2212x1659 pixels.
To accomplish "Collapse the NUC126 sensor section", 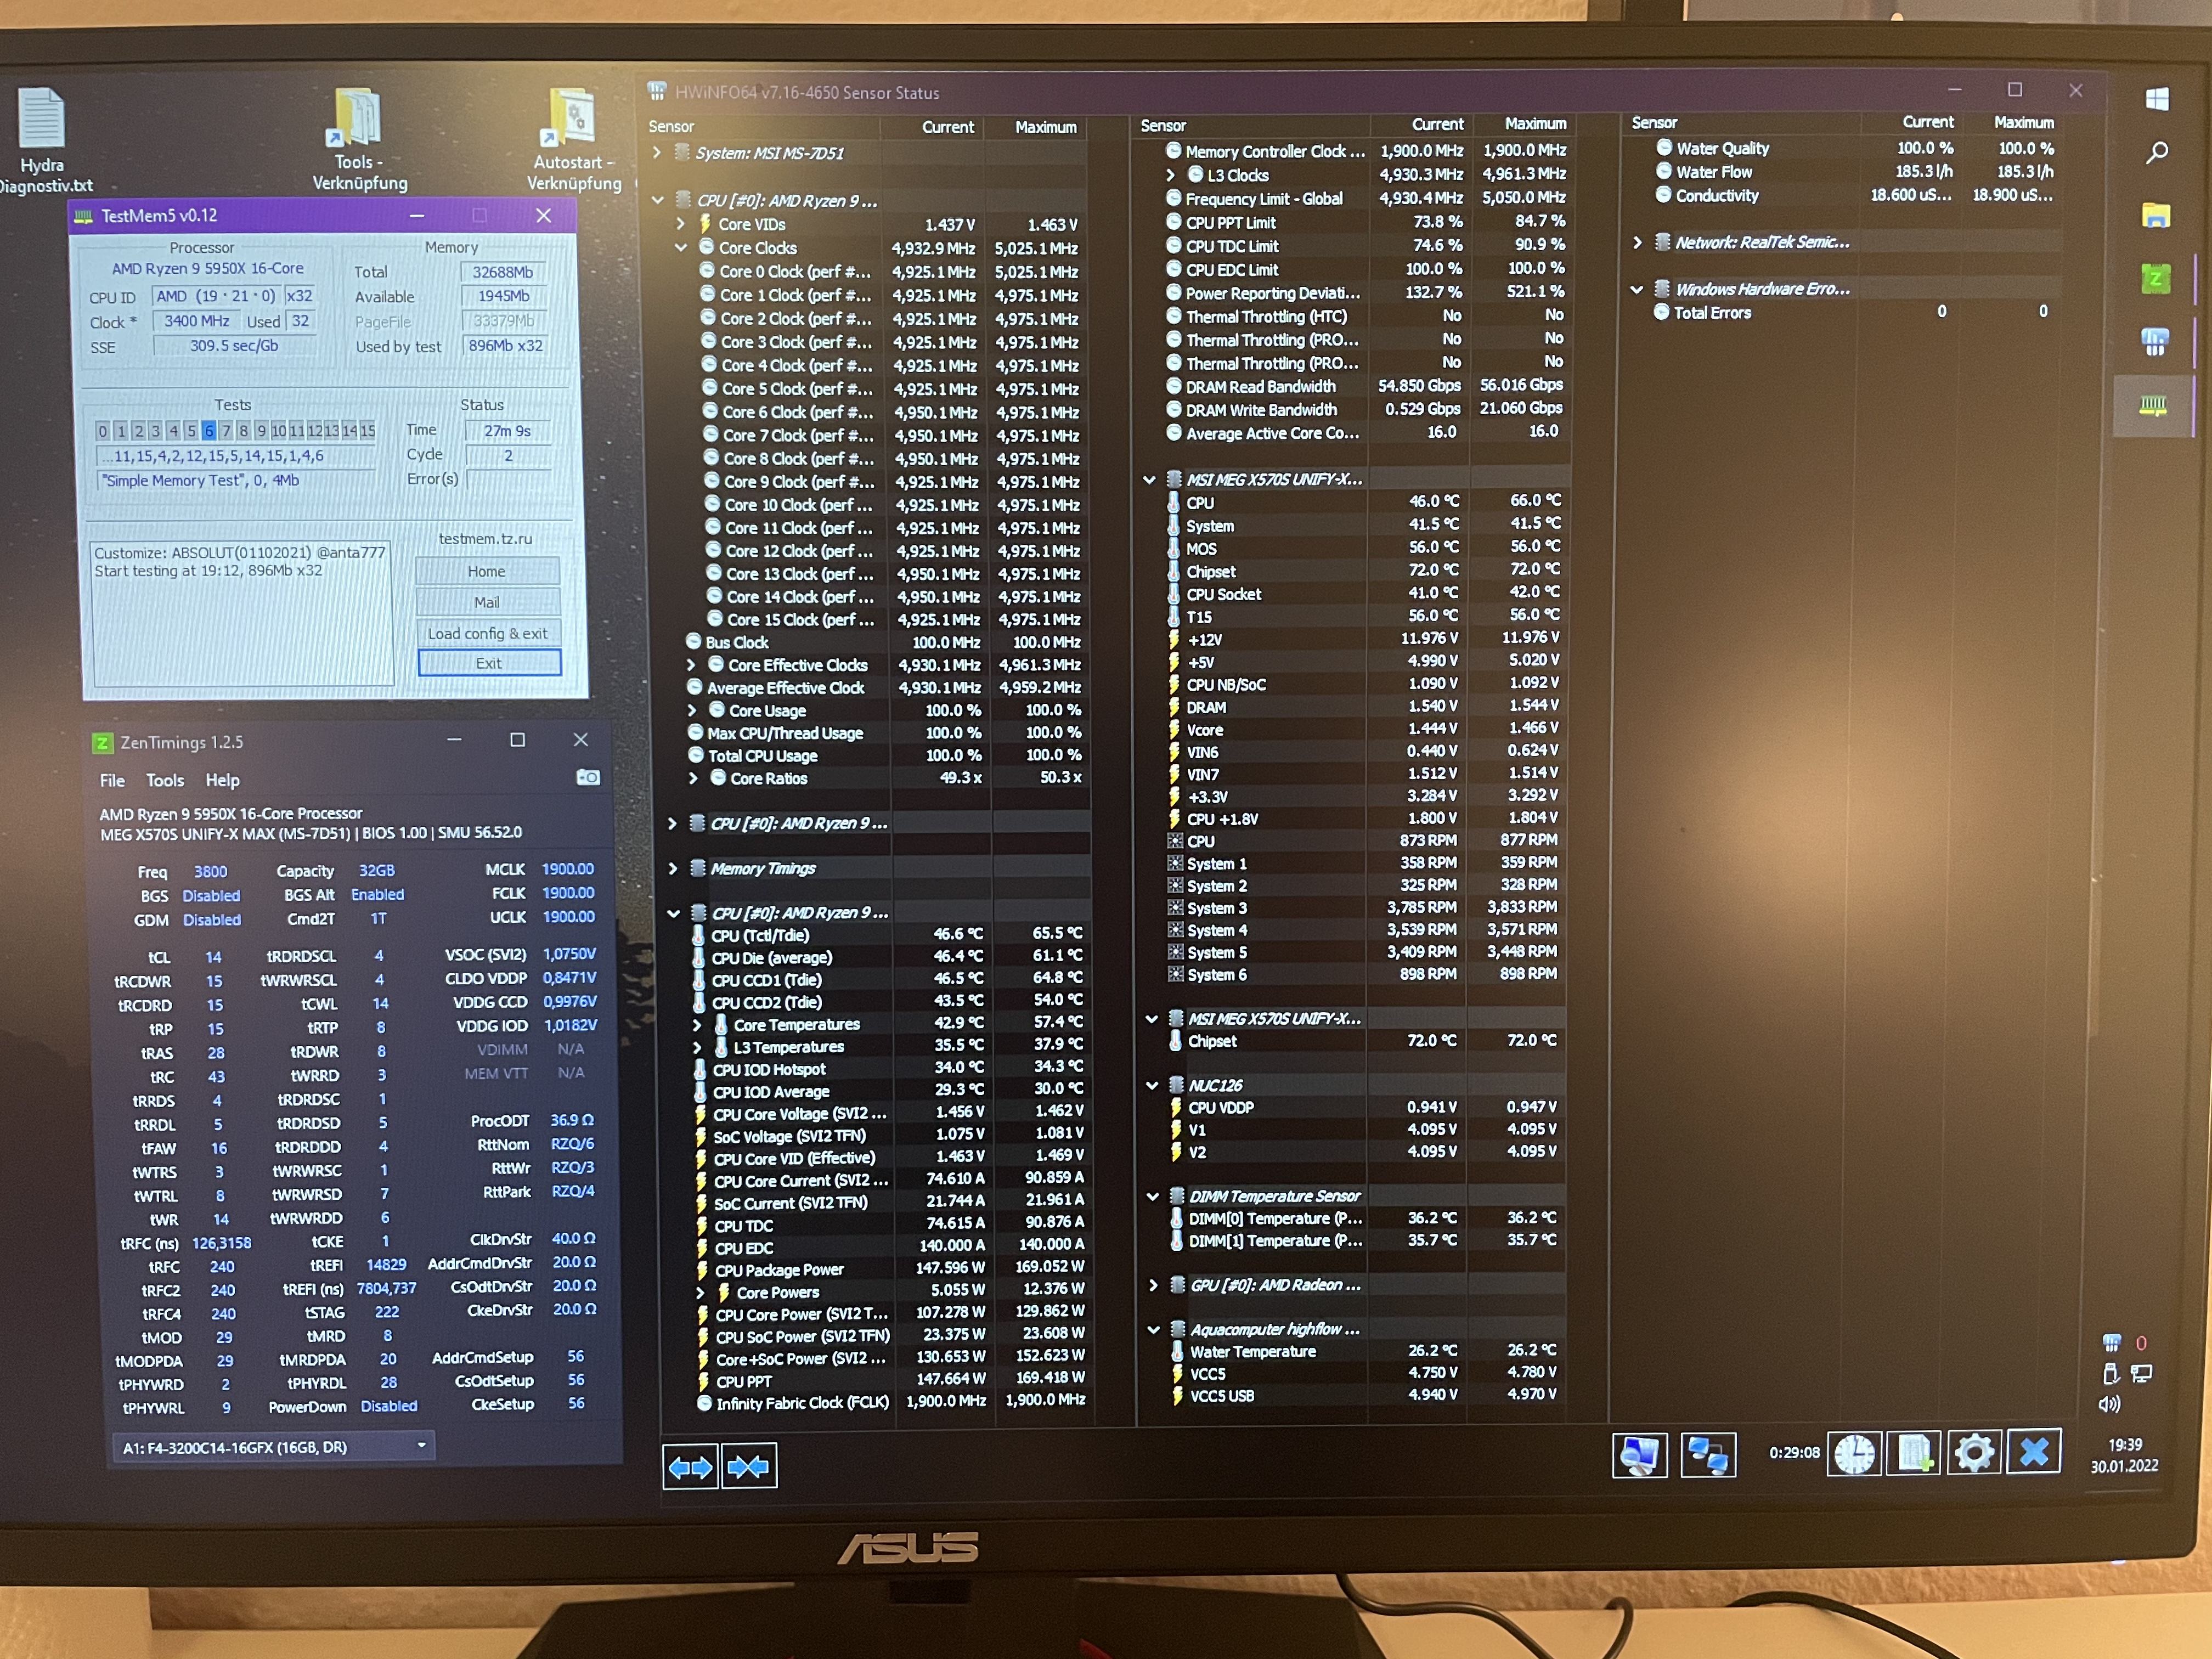I will [1152, 1085].
